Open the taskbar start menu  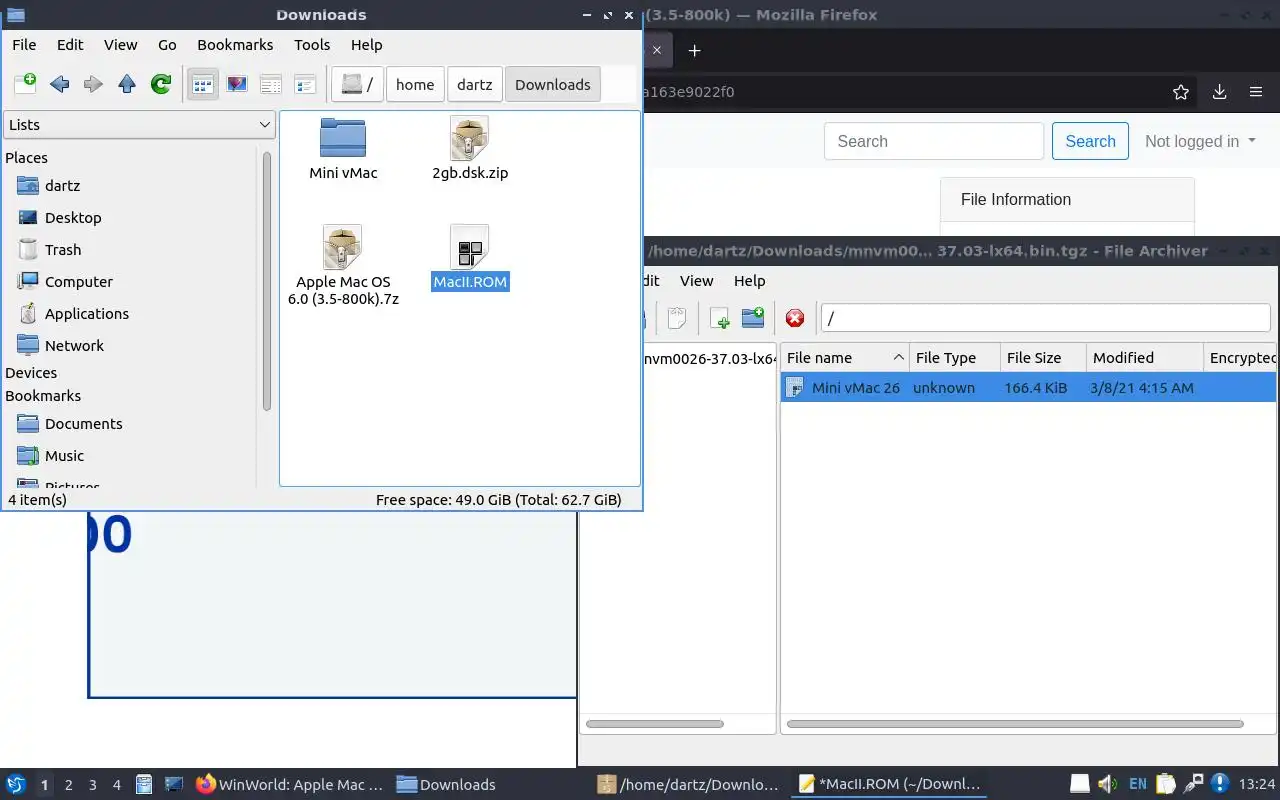pyautogui.click(x=16, y=784)
